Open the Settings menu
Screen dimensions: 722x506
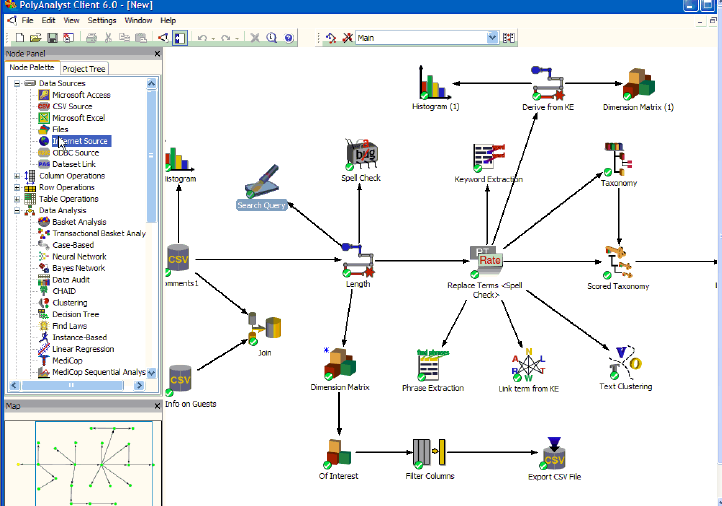click(101, 20)
